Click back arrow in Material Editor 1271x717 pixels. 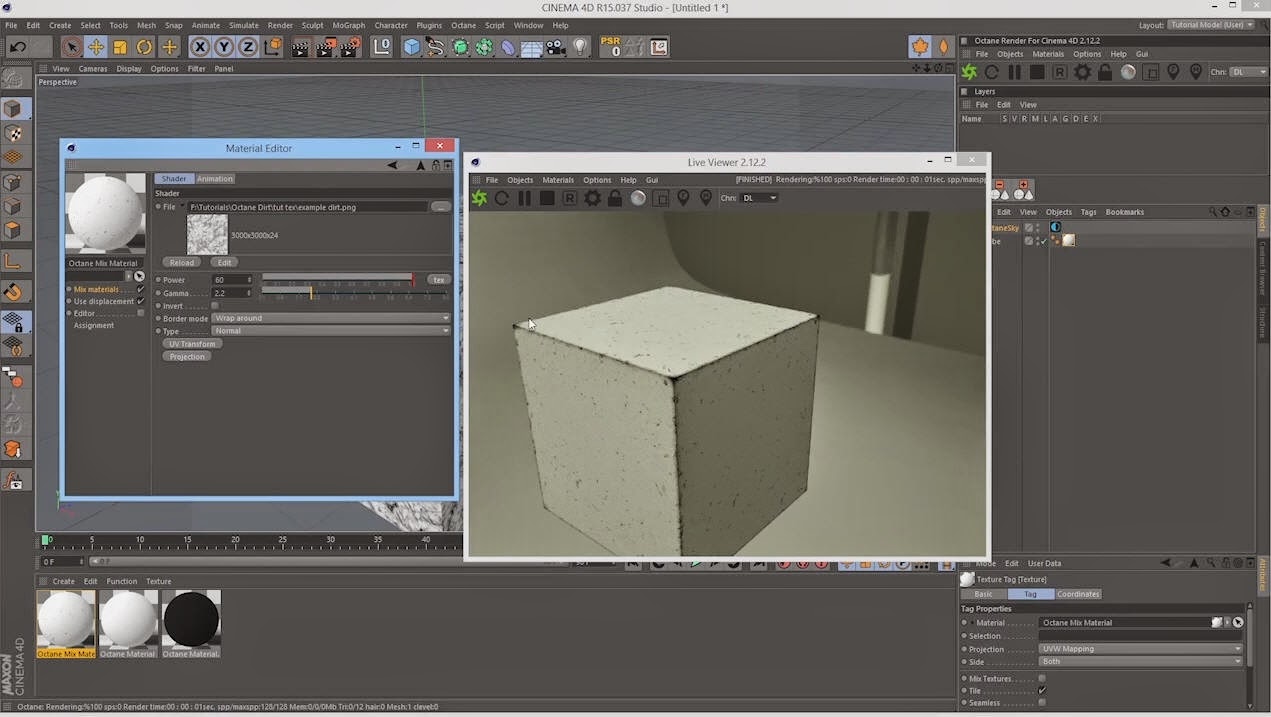pyautogui.click(x=392, y=166)
